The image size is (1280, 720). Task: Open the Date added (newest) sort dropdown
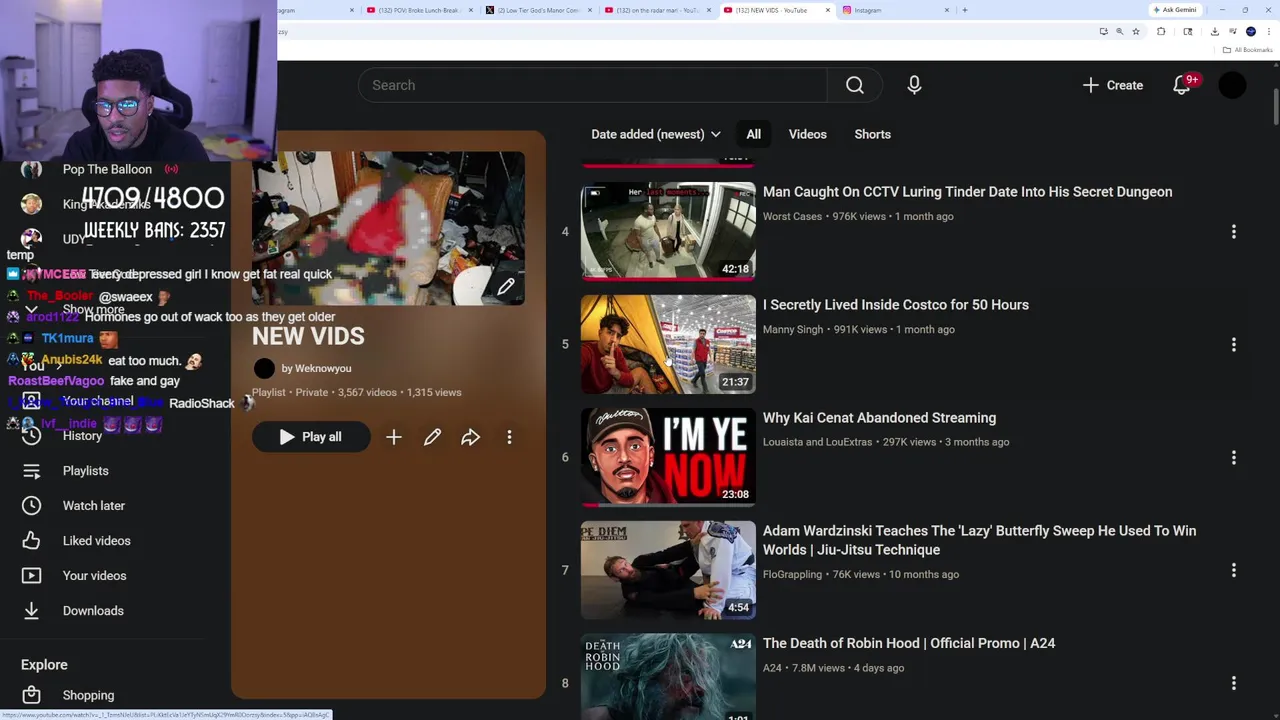(x=655, y=134)
